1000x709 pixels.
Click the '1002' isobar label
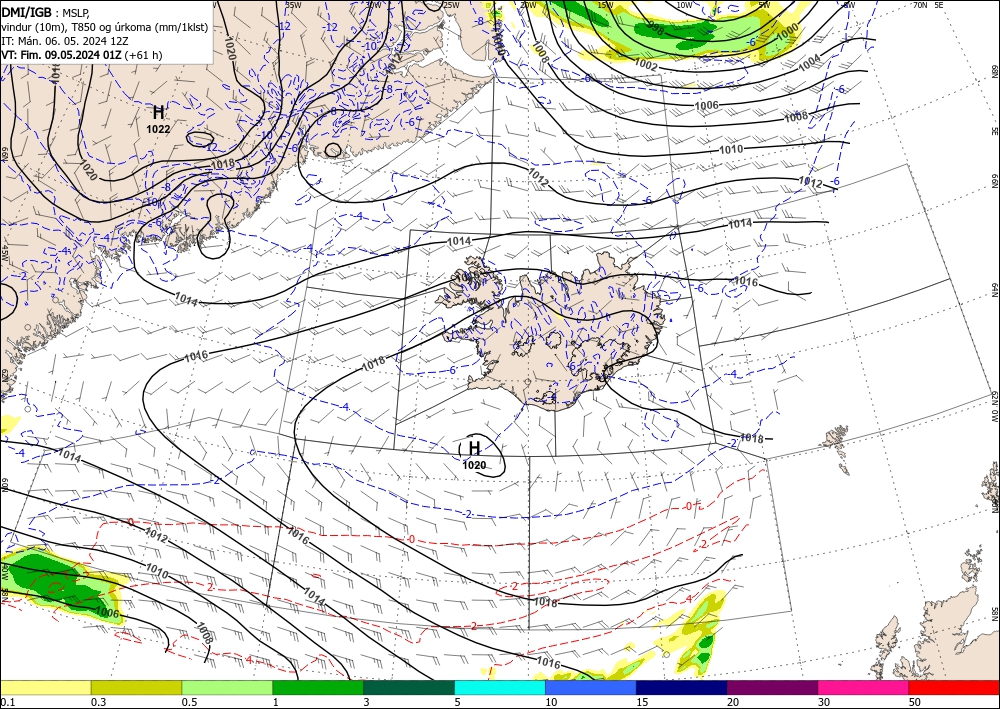(645, 64)
